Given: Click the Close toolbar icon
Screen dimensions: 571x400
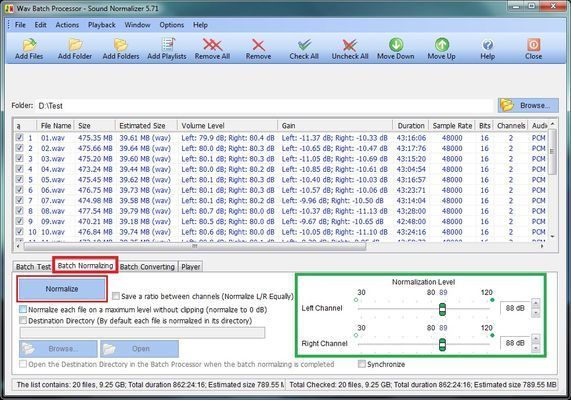Looking at the screenshot, I should 533,45.
